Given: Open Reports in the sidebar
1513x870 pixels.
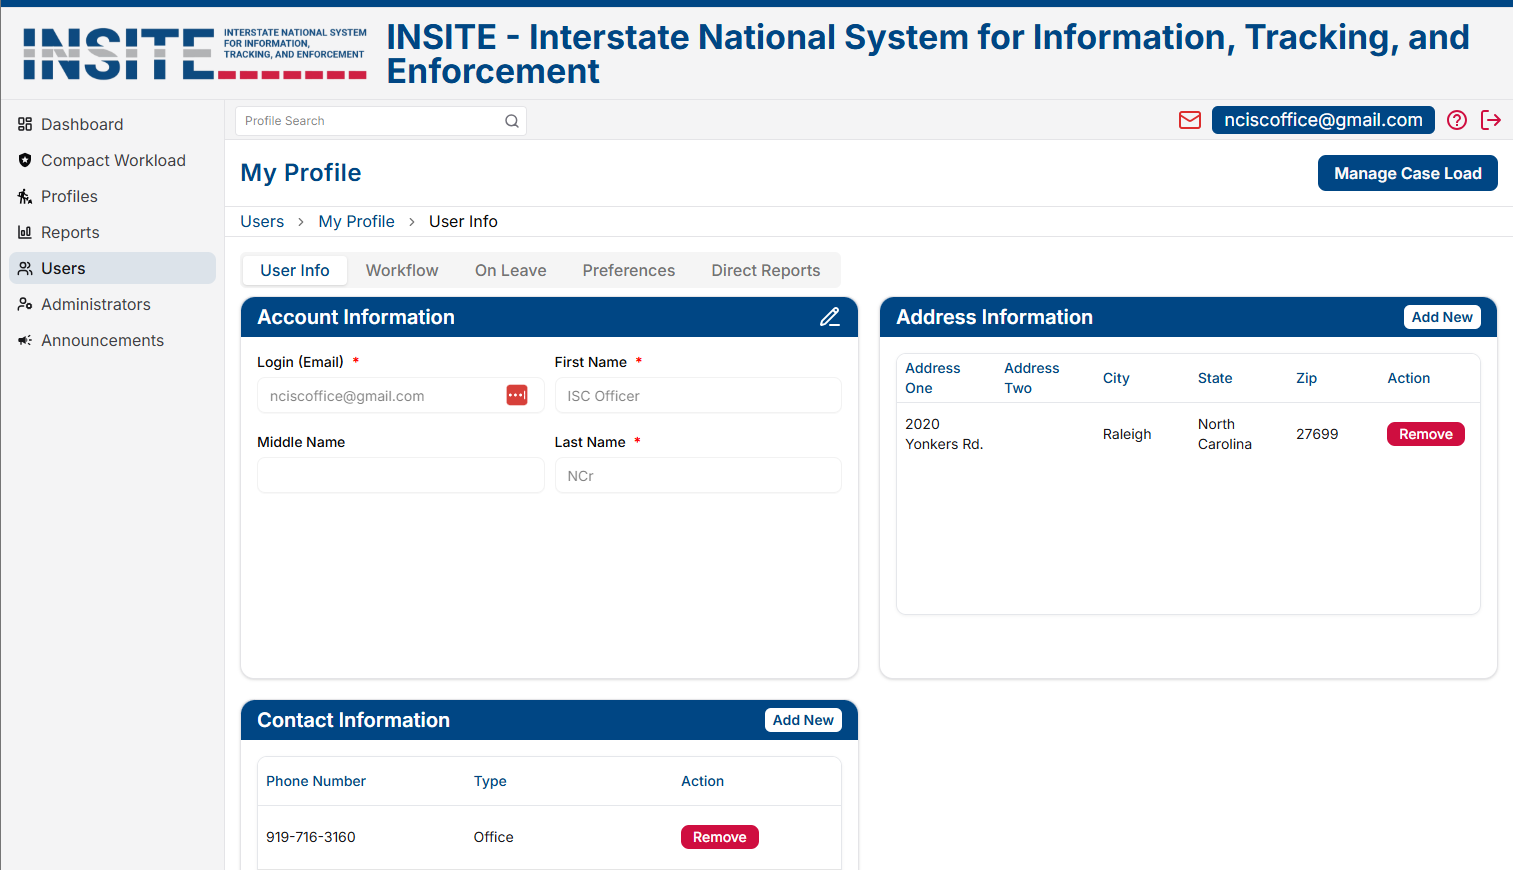Looking at the screenshot, I should tap(113, 232).
